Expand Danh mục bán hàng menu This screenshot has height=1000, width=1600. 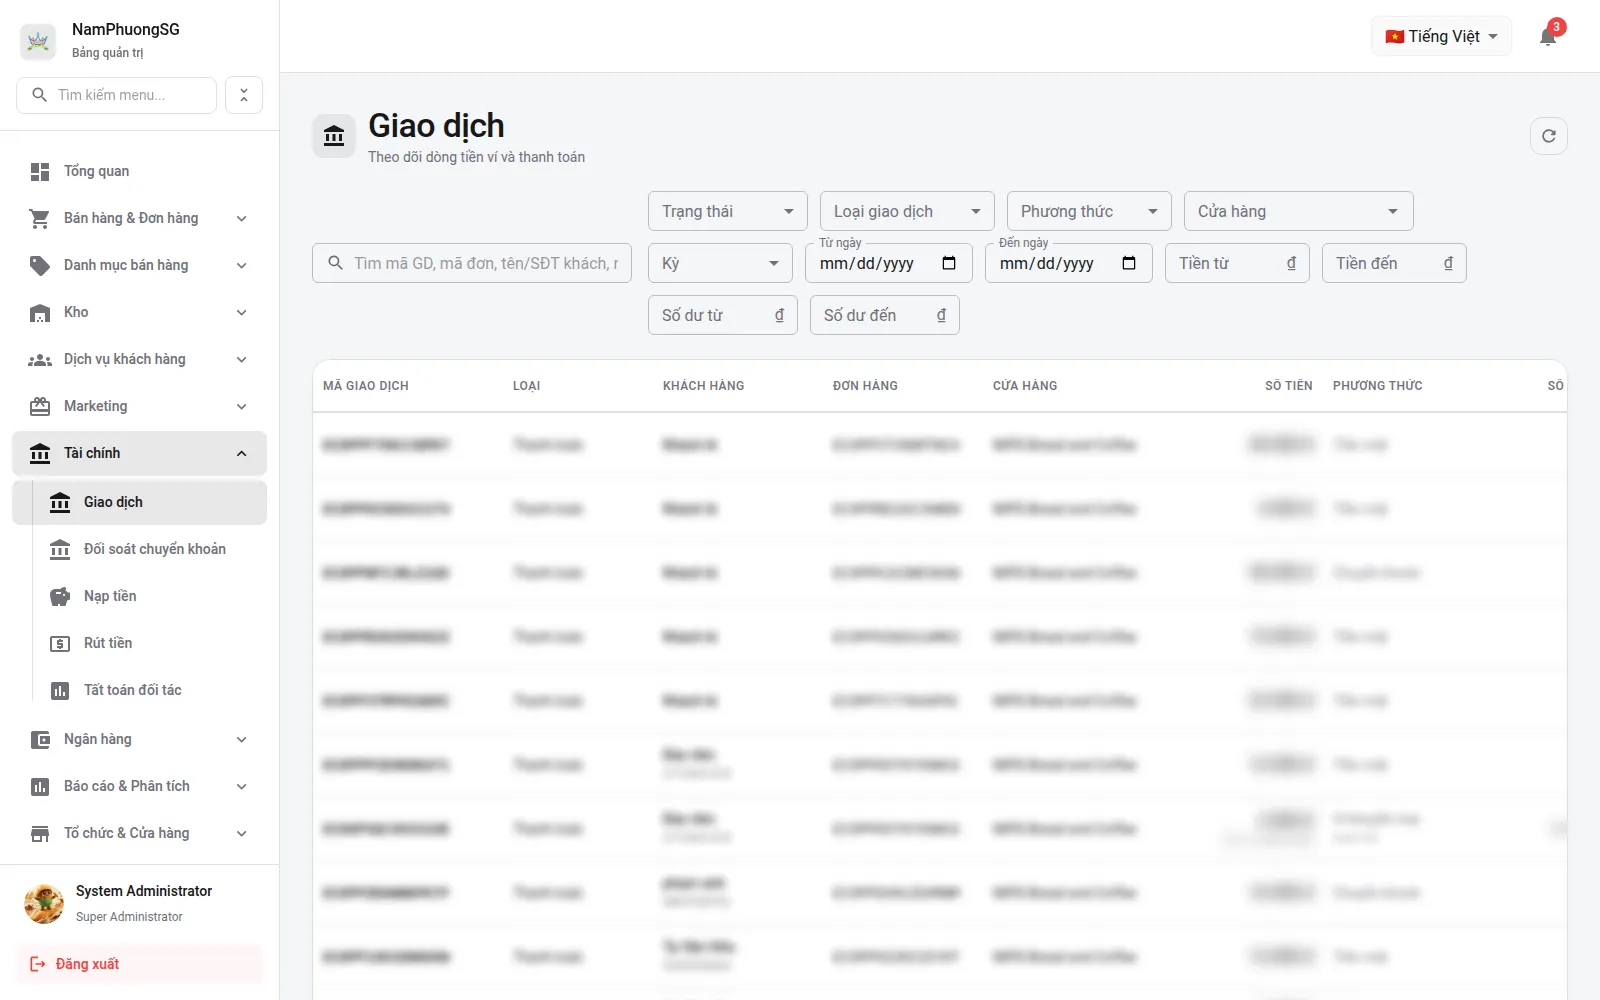[x=139, y=265]
